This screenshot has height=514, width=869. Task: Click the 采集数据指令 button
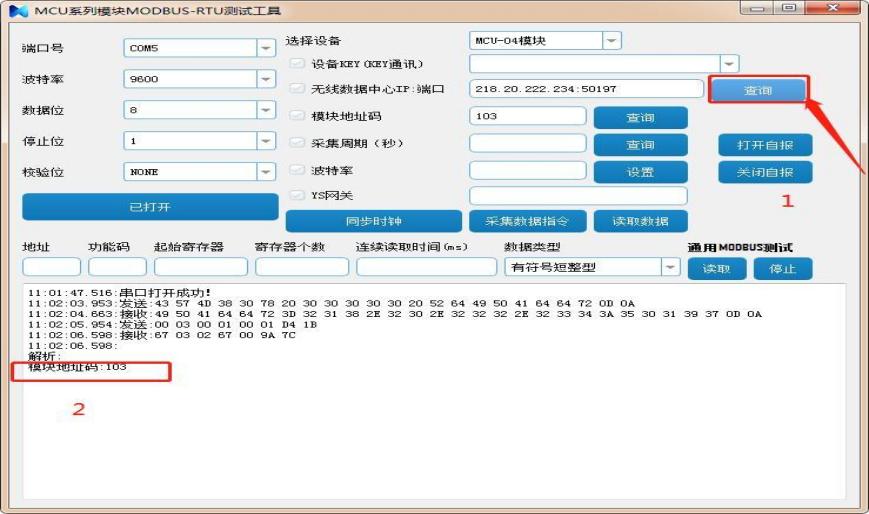click(528, 221)
